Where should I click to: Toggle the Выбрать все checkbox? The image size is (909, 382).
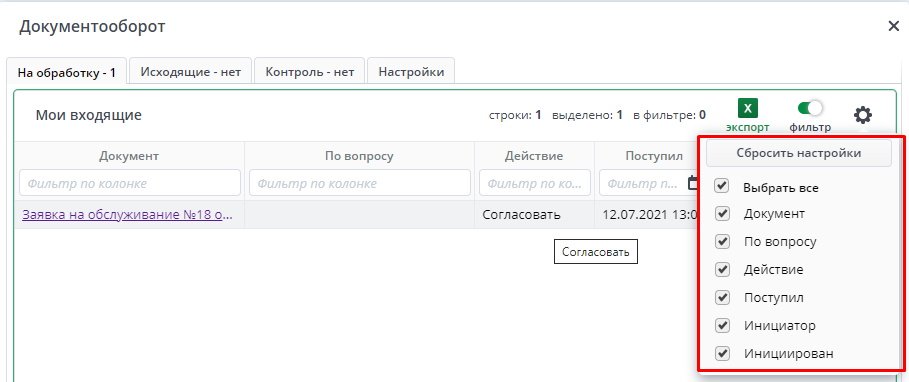coord(722,186)
